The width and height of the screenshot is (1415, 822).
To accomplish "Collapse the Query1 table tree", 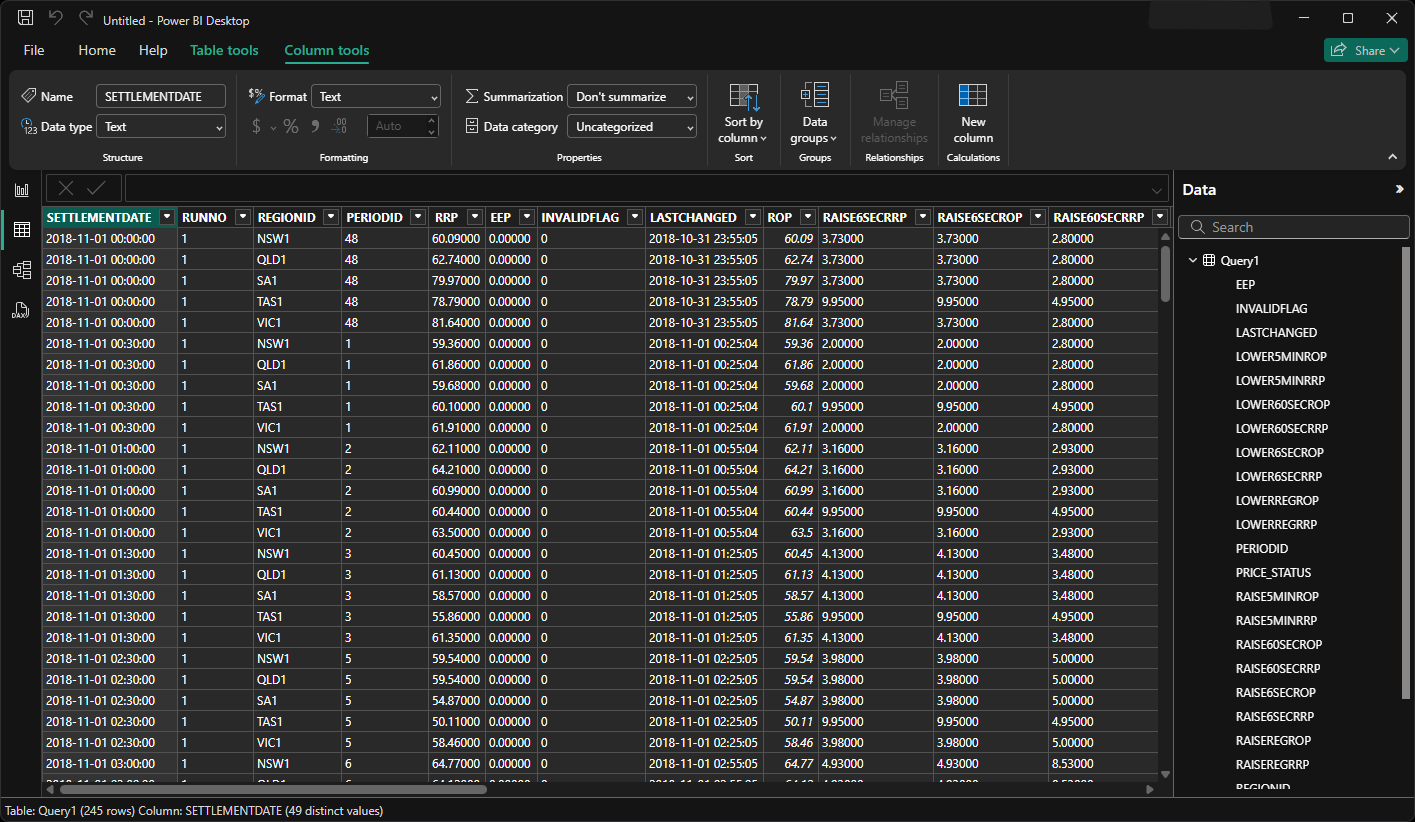I will [1193, 261].
